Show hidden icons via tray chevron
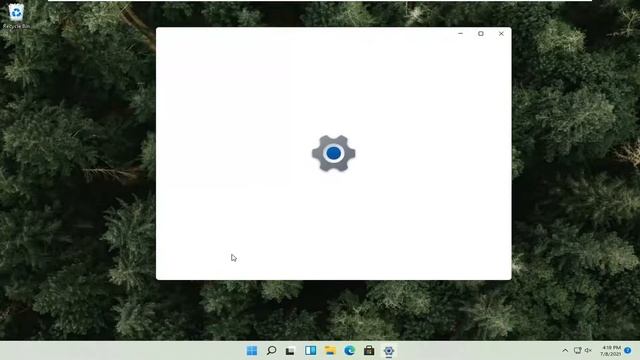 pyautogui.click(x=565, y=351)
